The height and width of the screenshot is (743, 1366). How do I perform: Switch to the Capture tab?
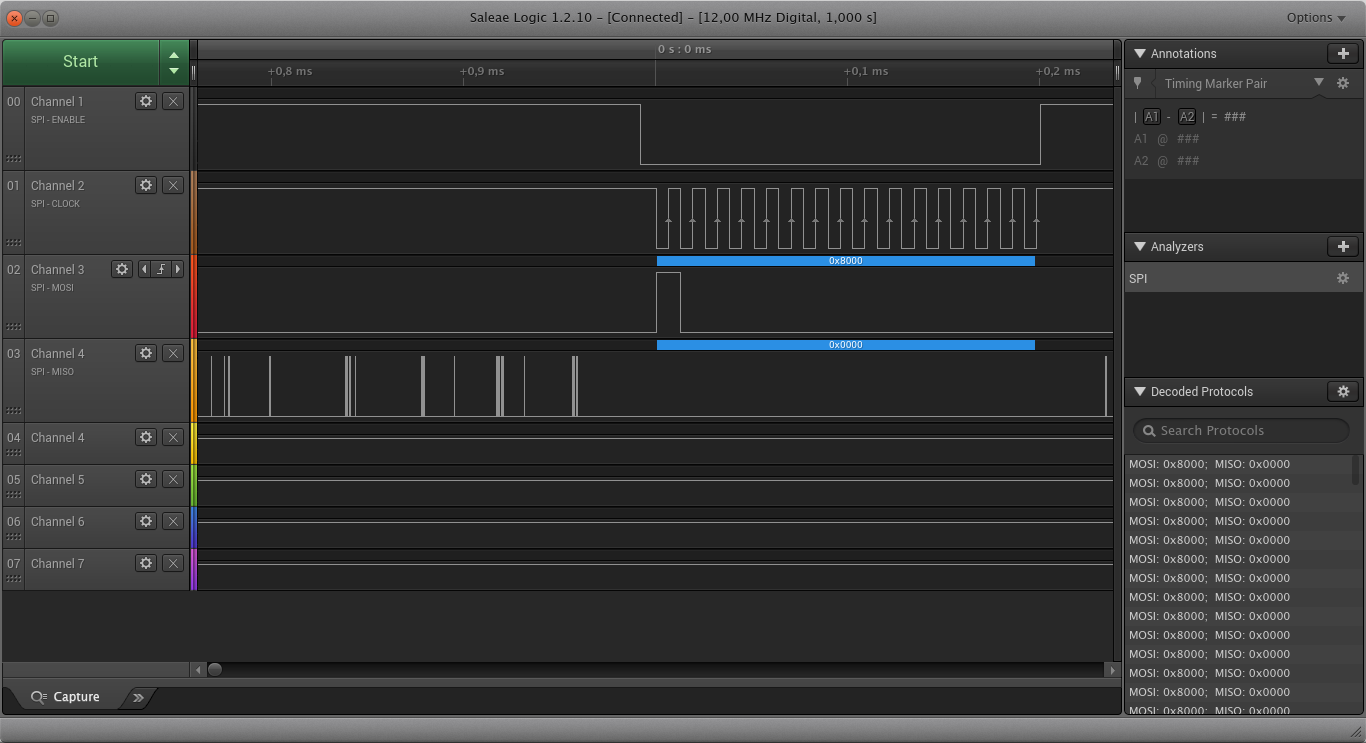pos(66,697)
